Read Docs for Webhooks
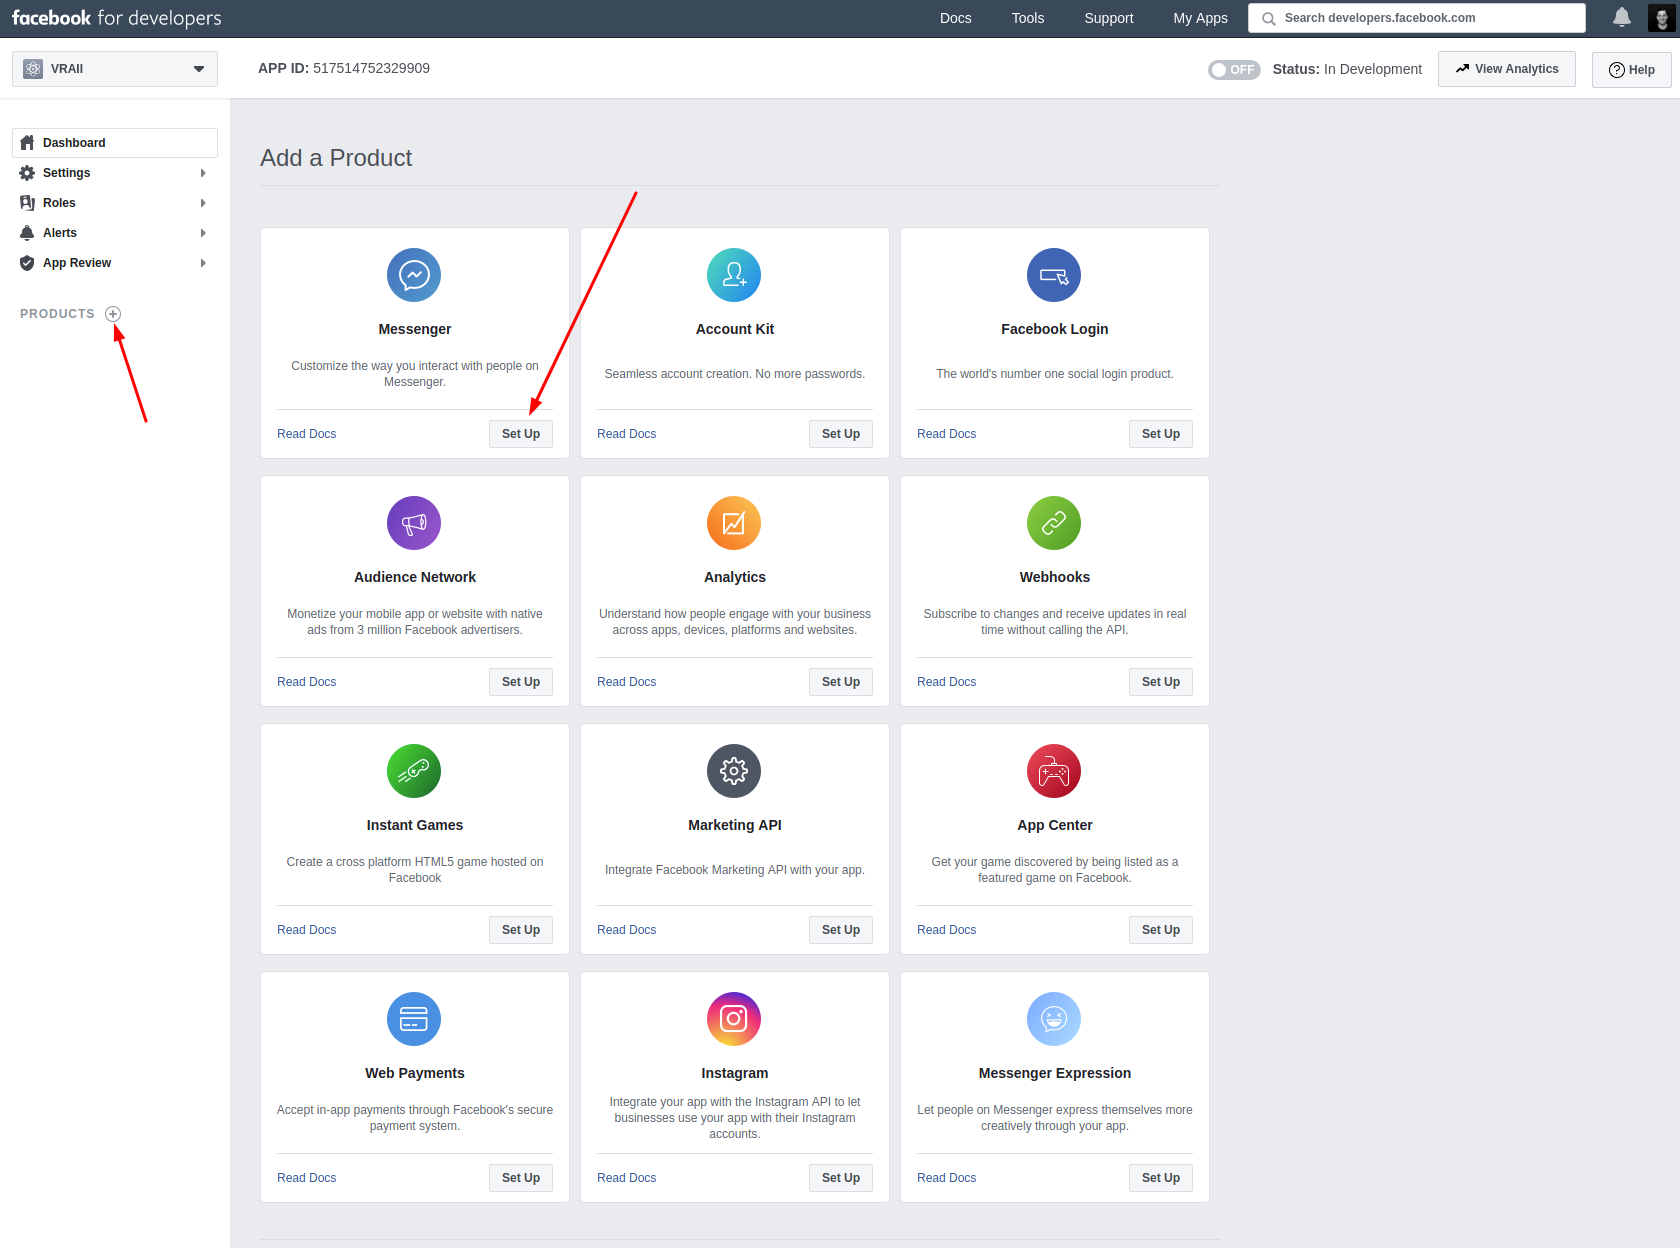Viewport: 1680px width, 1248px height. pos(947,682)
